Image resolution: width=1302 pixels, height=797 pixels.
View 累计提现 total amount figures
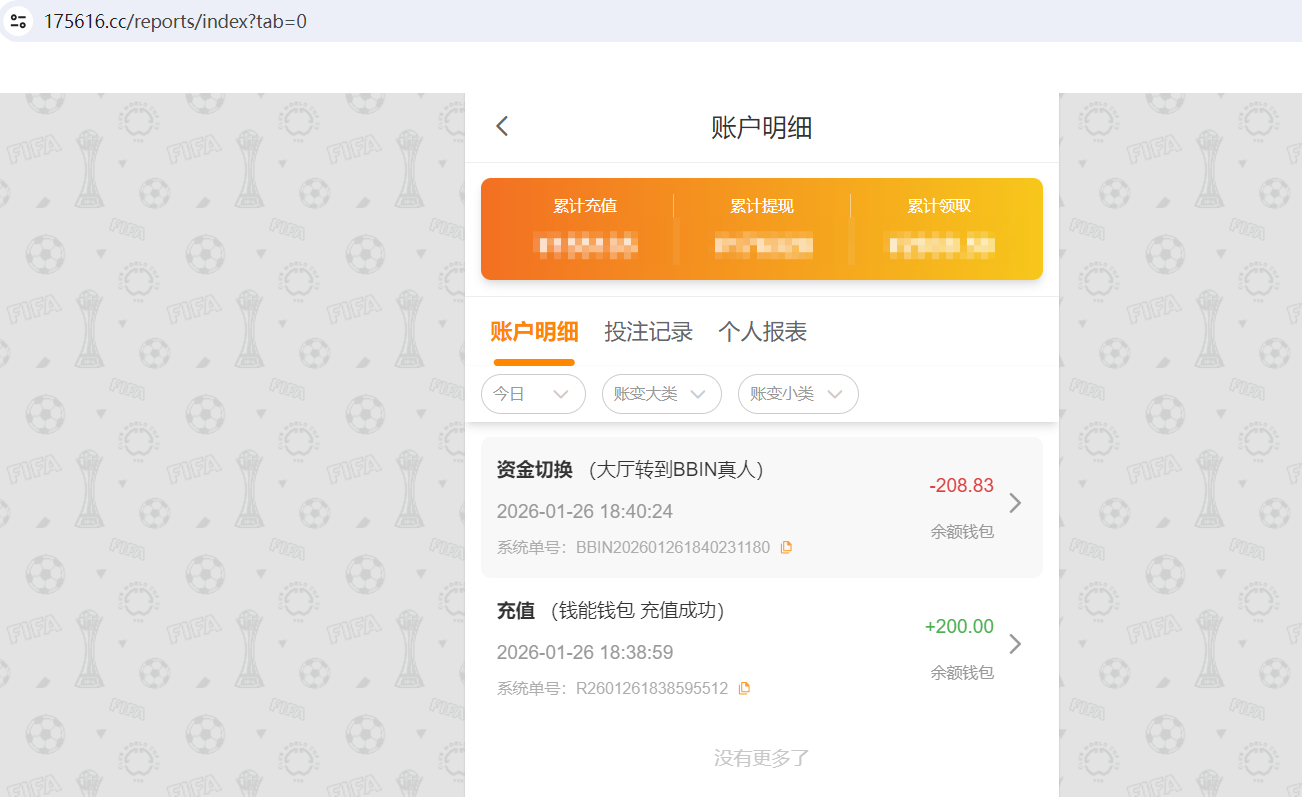pos(763,245)
